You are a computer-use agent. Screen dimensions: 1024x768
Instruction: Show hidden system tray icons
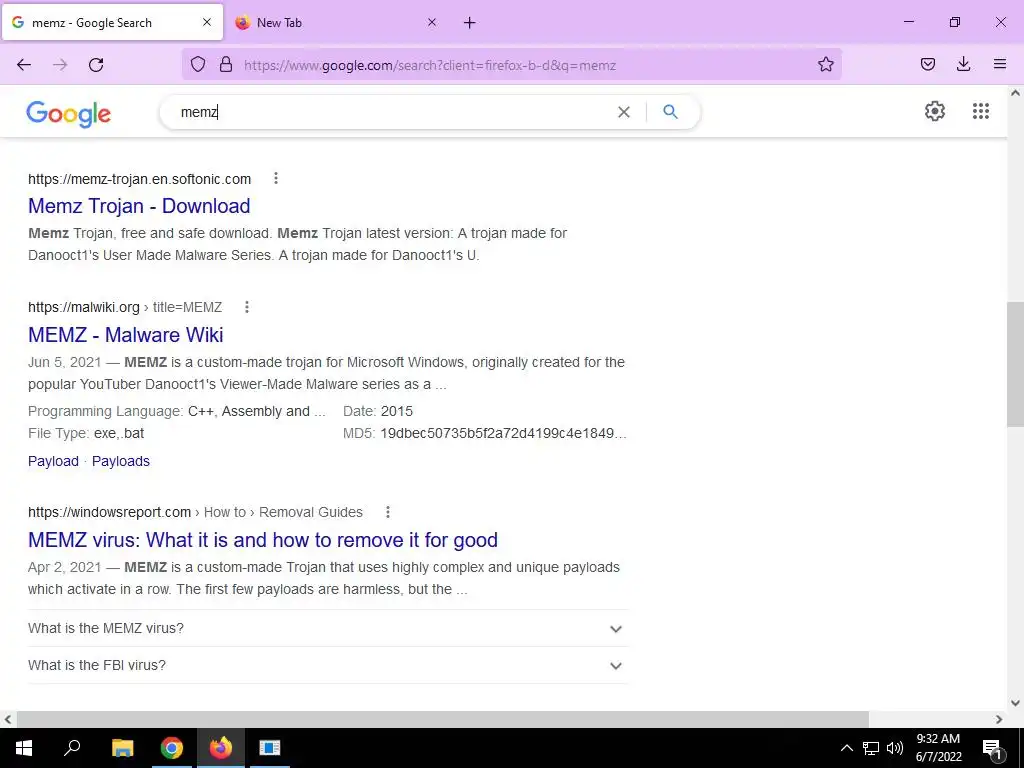tap(846, 748)
